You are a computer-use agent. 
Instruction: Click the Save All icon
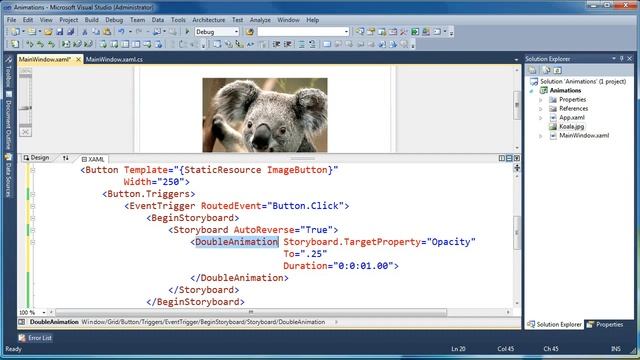click(70, 31)
